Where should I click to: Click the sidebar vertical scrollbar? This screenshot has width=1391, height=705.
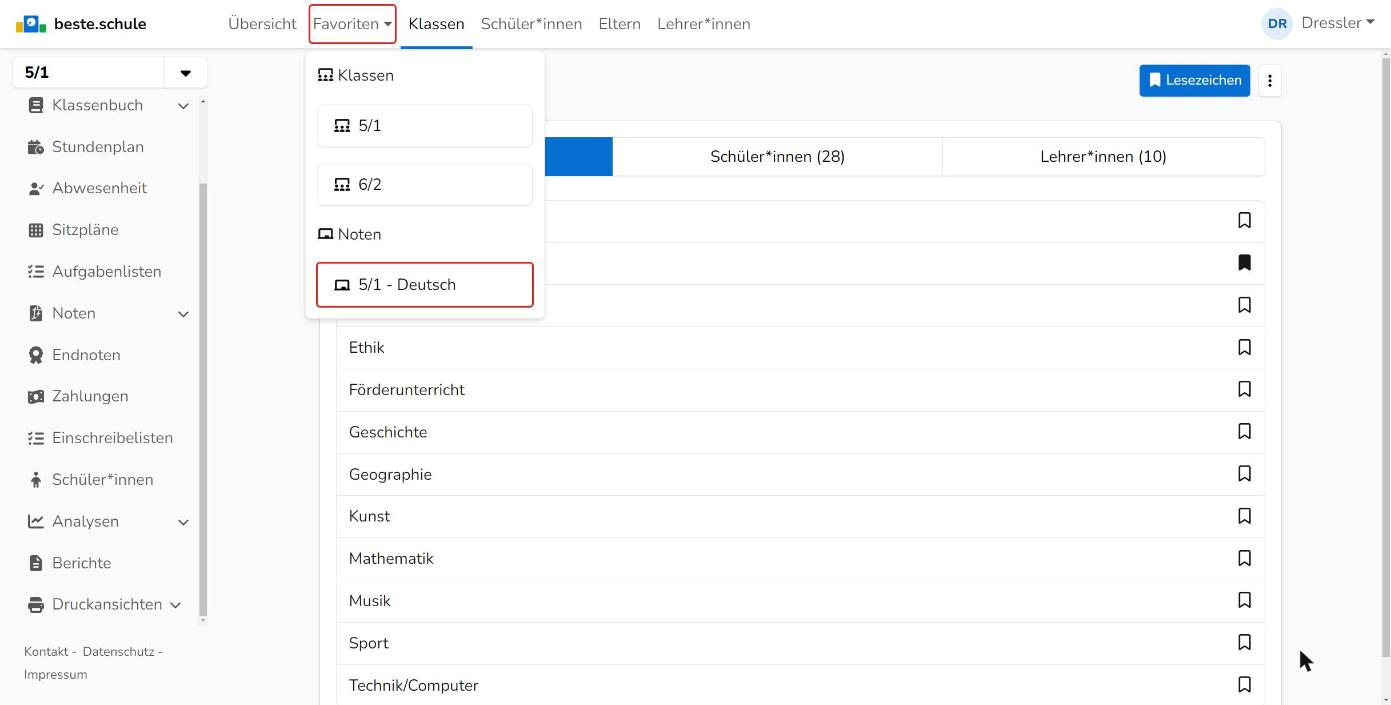point(203,400)
